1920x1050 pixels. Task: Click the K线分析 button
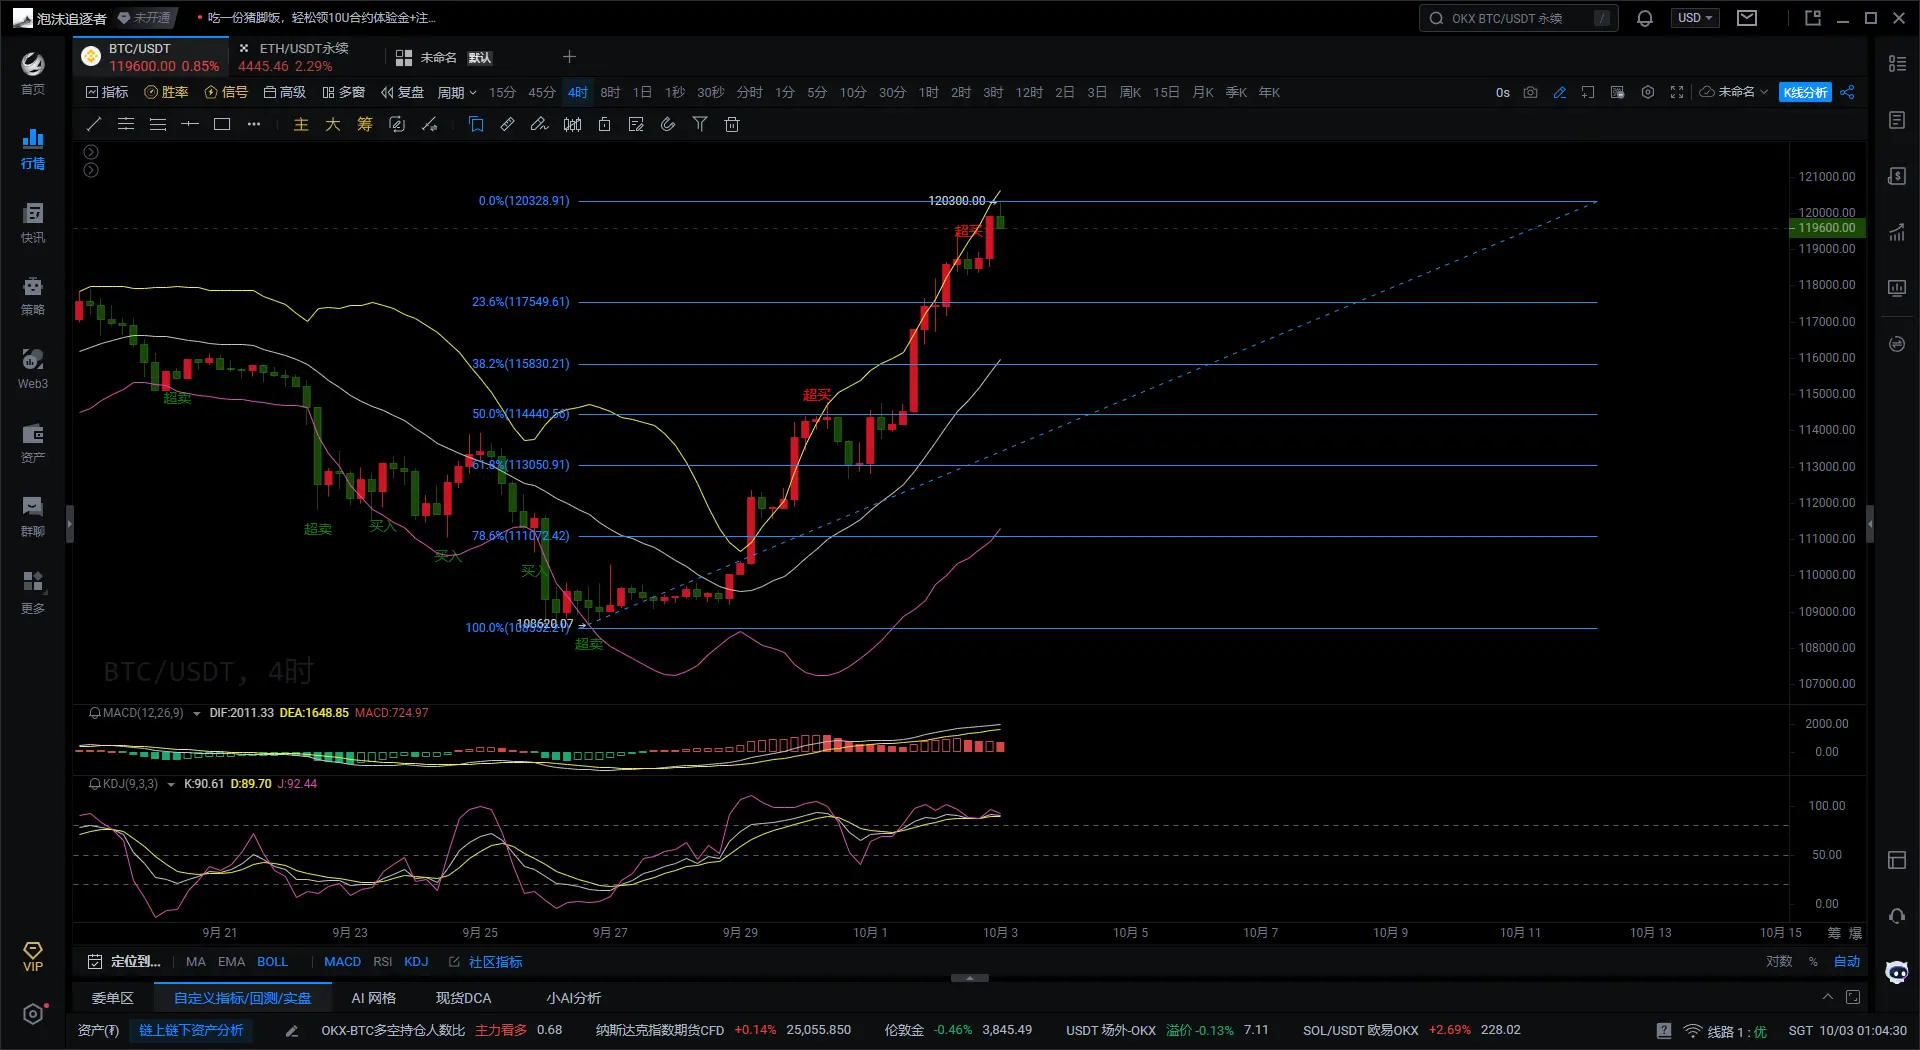tap(1805, 92)
